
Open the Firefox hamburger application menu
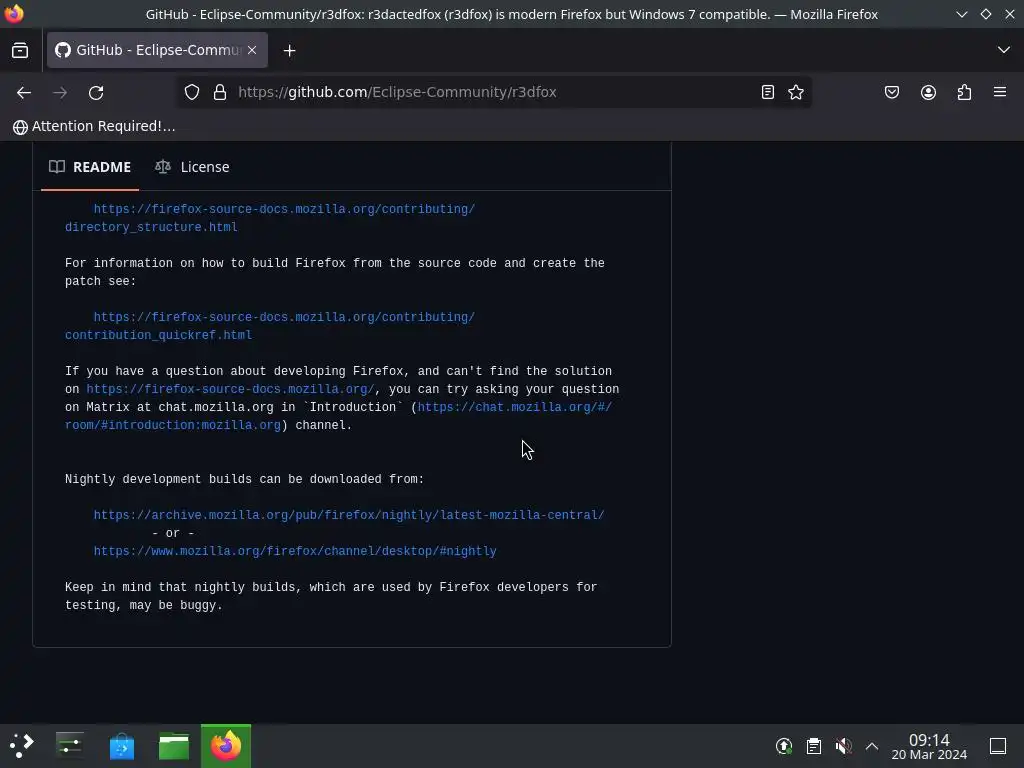[x=1000, y=92]
